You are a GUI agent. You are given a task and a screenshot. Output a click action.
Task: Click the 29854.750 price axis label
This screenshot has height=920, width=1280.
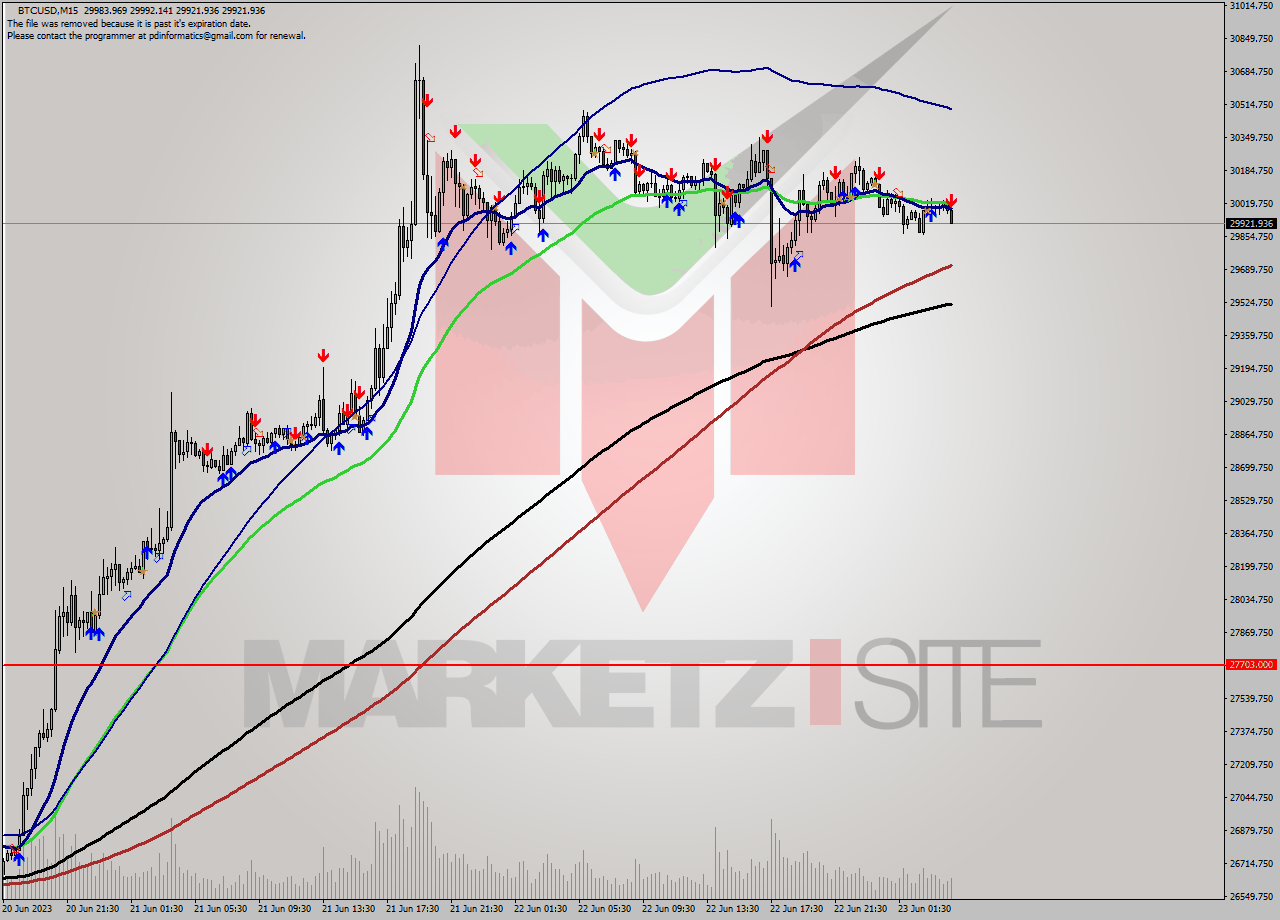coord(1251,237)
